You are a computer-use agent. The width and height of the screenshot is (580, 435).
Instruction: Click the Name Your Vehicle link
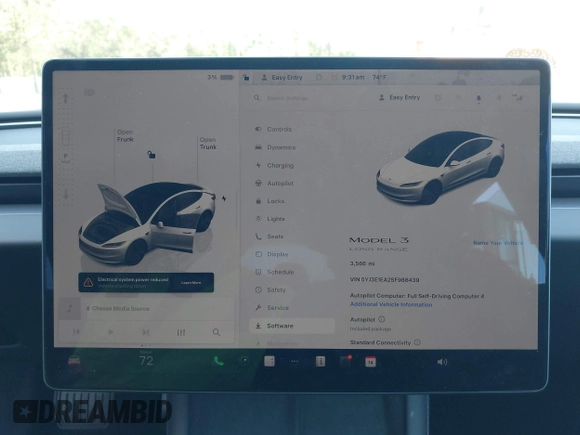tap(498, 243)
